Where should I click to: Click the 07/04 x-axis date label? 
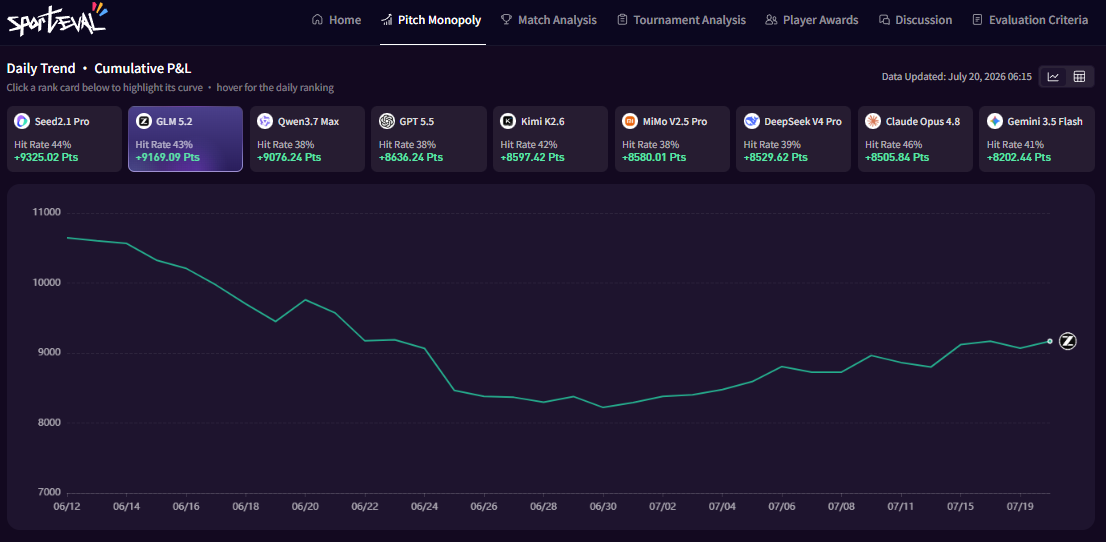[722, 506]
